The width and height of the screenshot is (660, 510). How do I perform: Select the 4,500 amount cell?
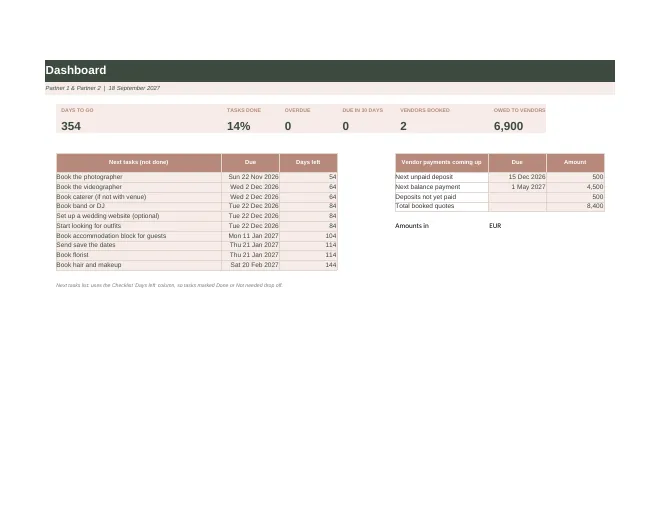(x=575, y=187)
